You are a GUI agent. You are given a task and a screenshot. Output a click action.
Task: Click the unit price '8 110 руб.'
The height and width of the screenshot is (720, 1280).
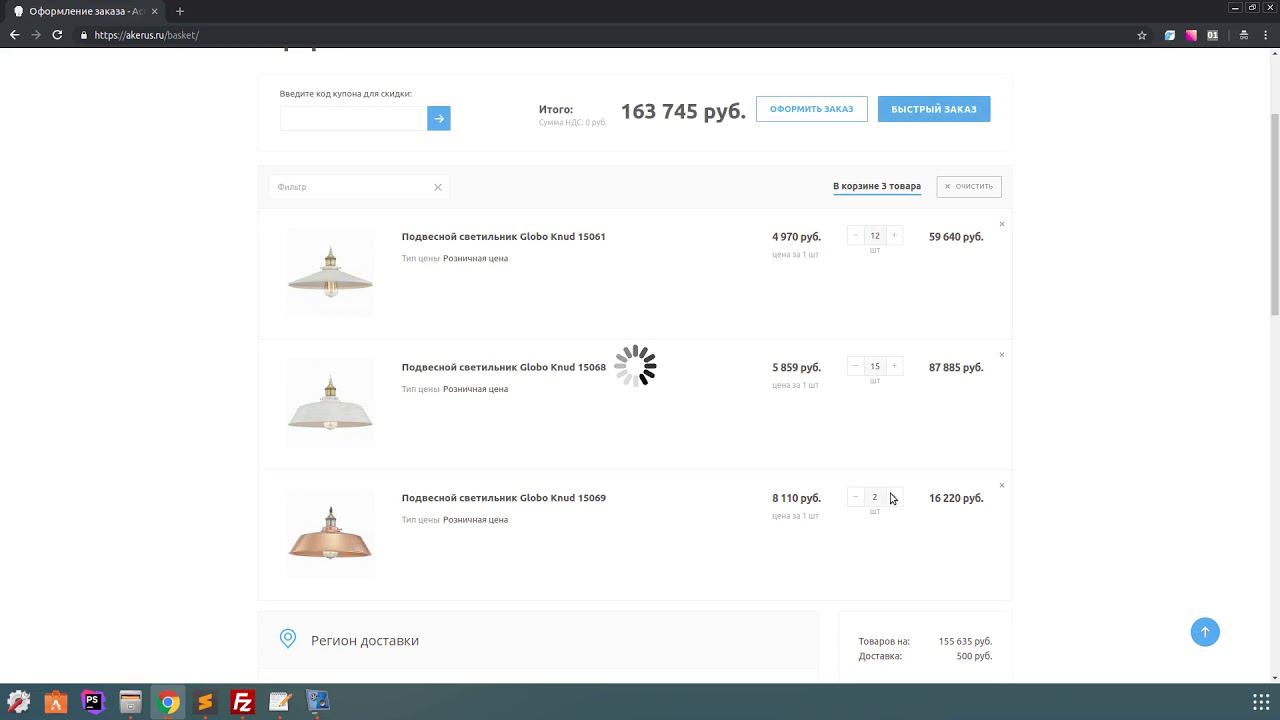tap(796, 498)
